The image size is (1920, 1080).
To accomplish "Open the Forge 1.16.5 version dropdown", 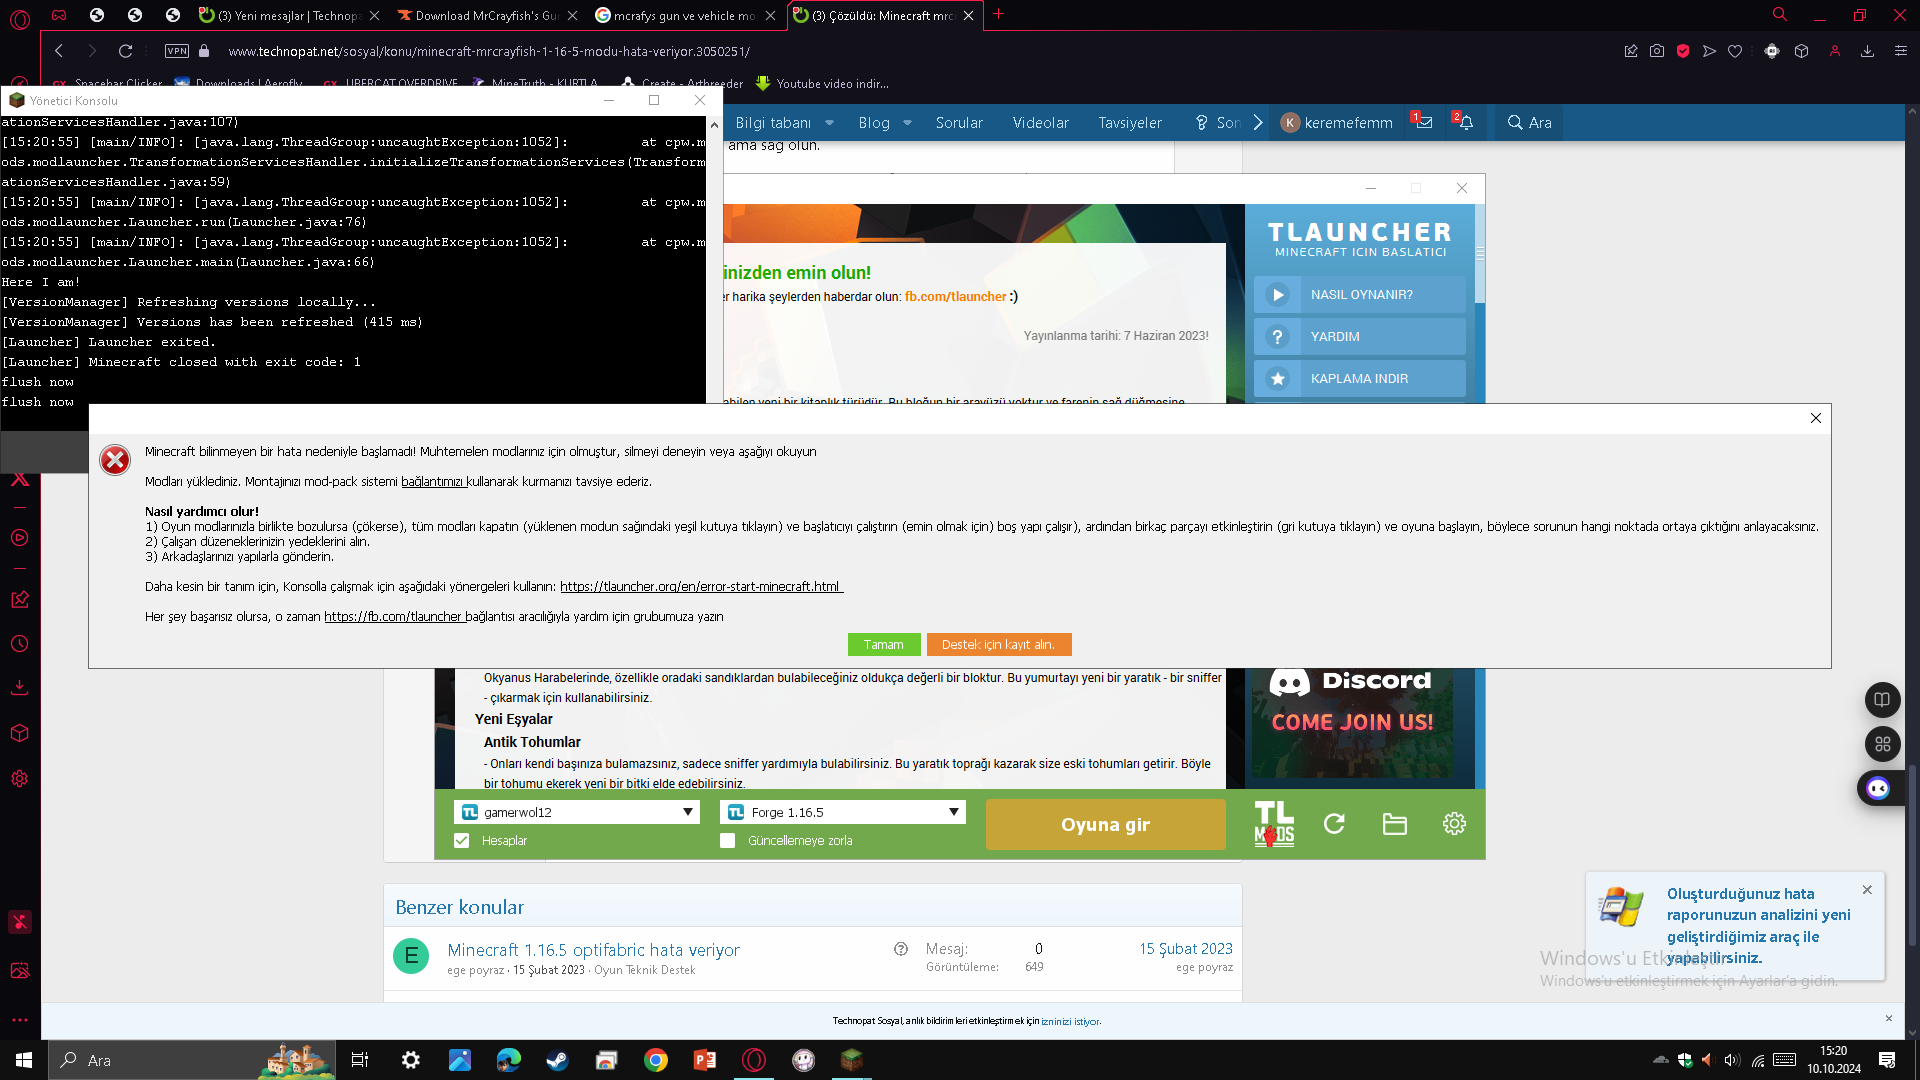I will 954,812.
